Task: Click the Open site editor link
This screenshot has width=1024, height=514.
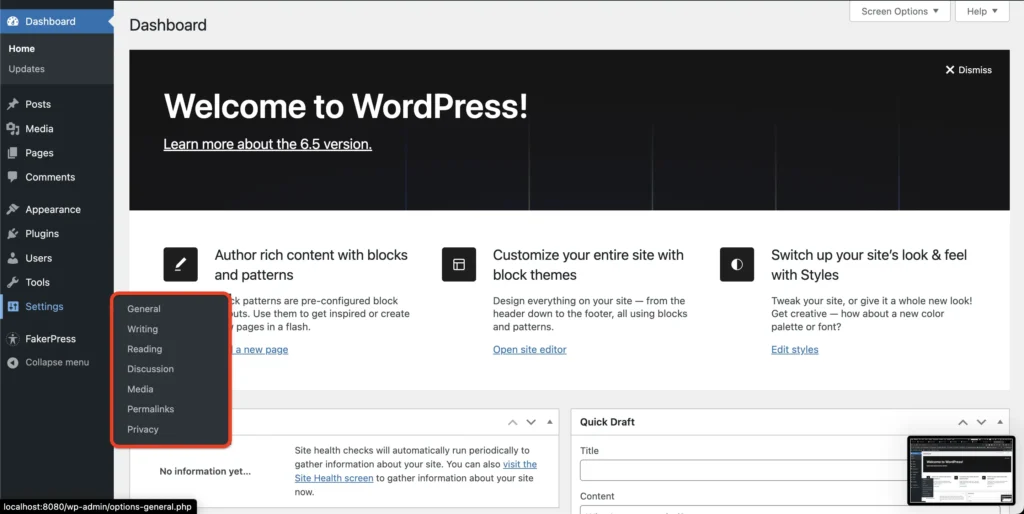Action: pos(529,350)
